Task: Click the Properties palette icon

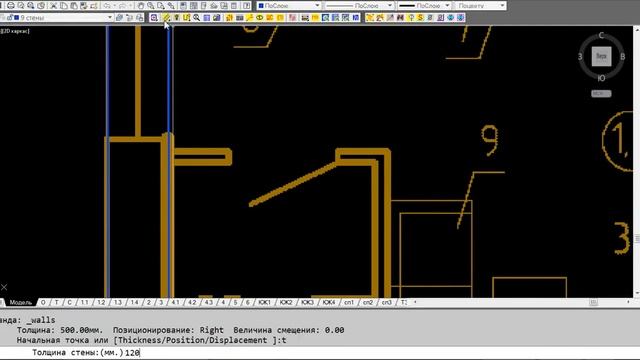Action: pos(183,6)
